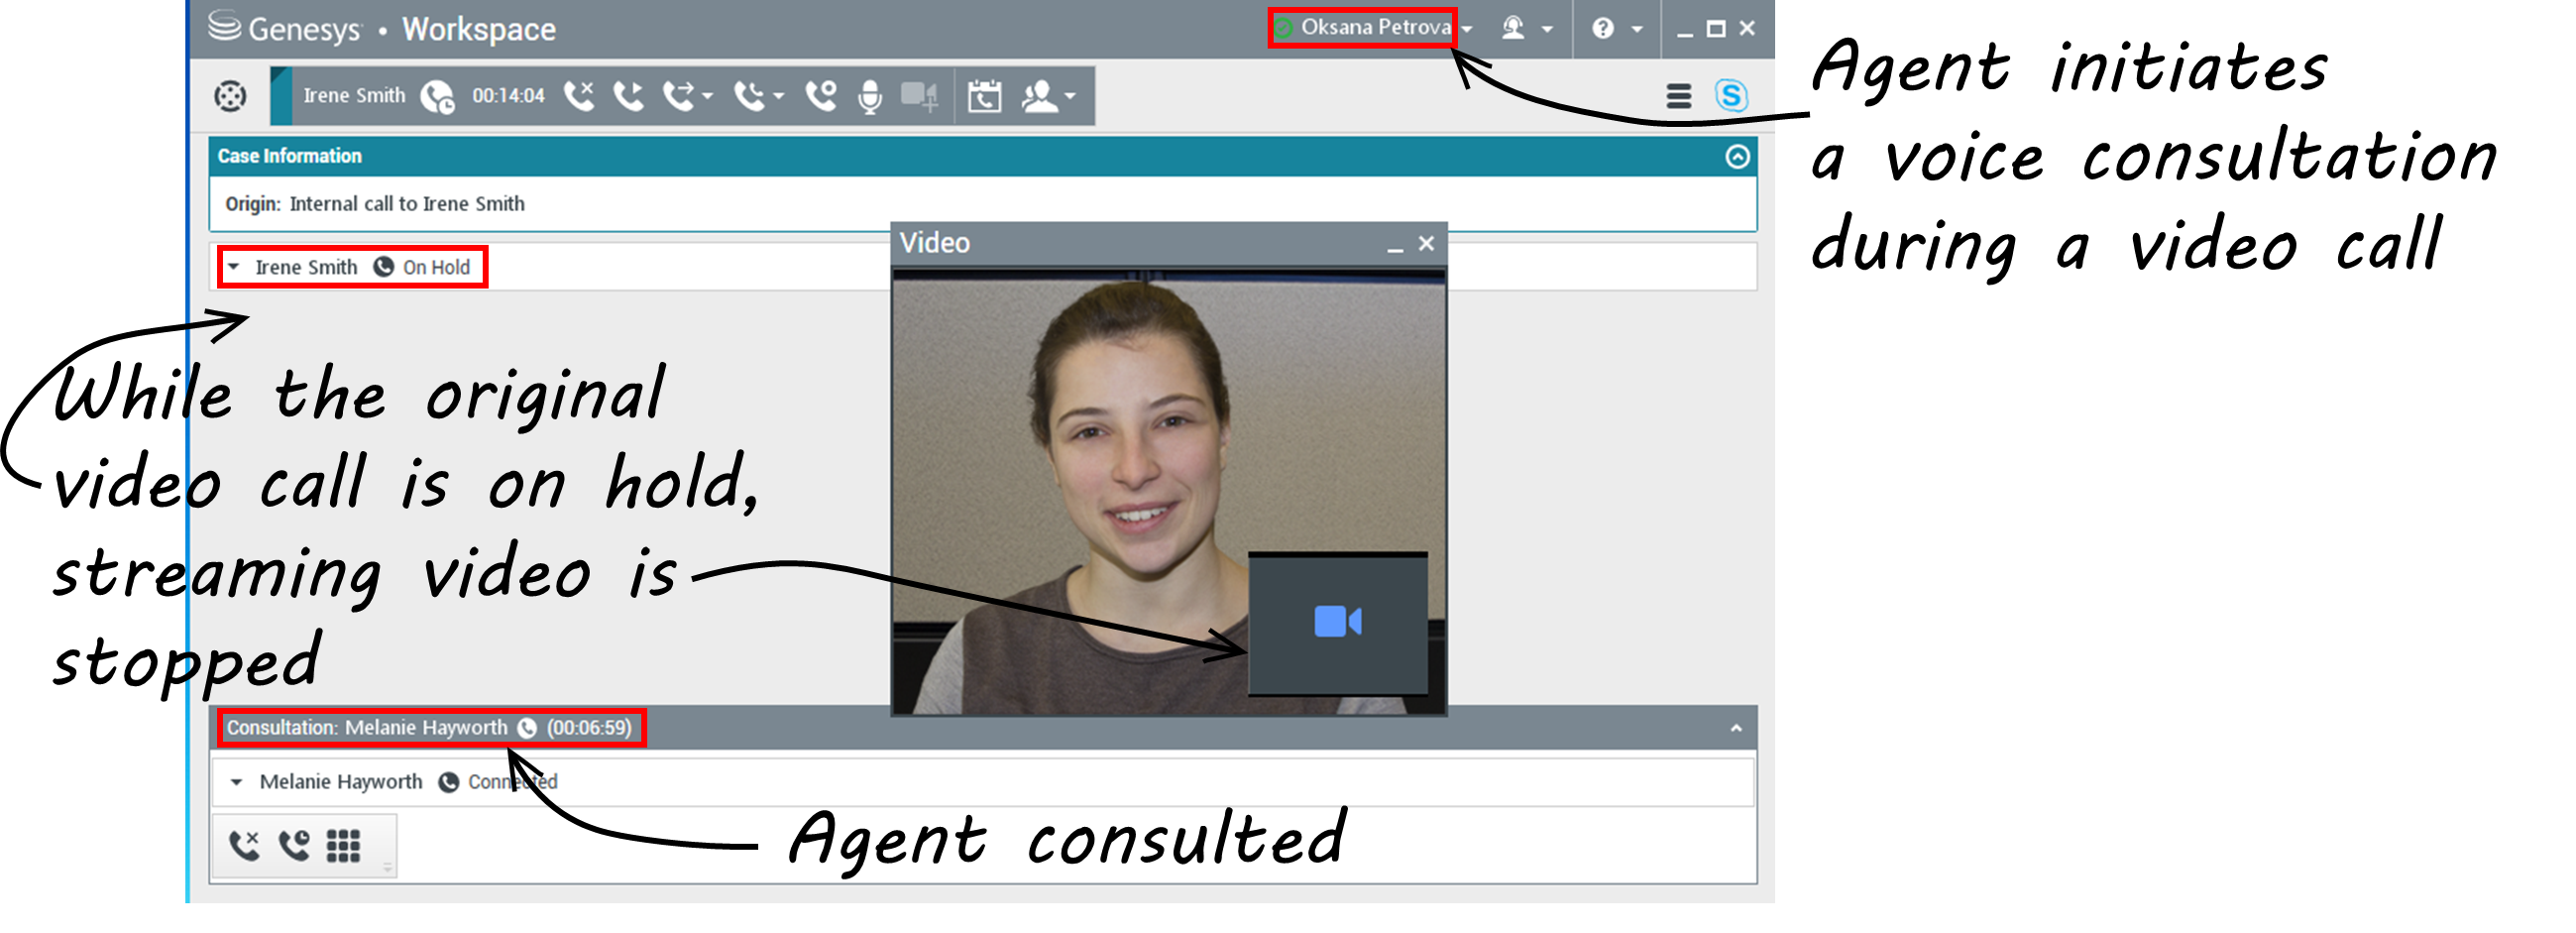The image size is (2576, 933).
Task: Click the local video camera preview
Action: tap(1337, 622)
